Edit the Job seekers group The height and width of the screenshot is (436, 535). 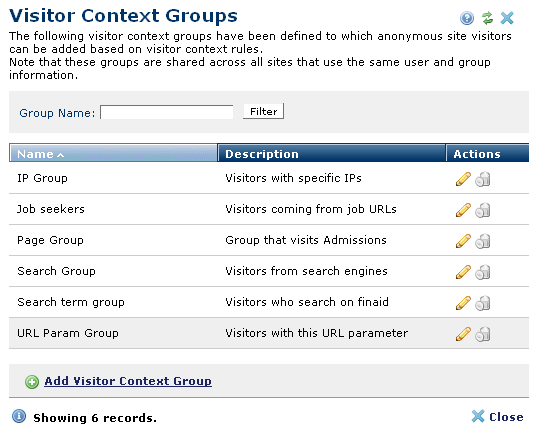[x=463, y=210]
